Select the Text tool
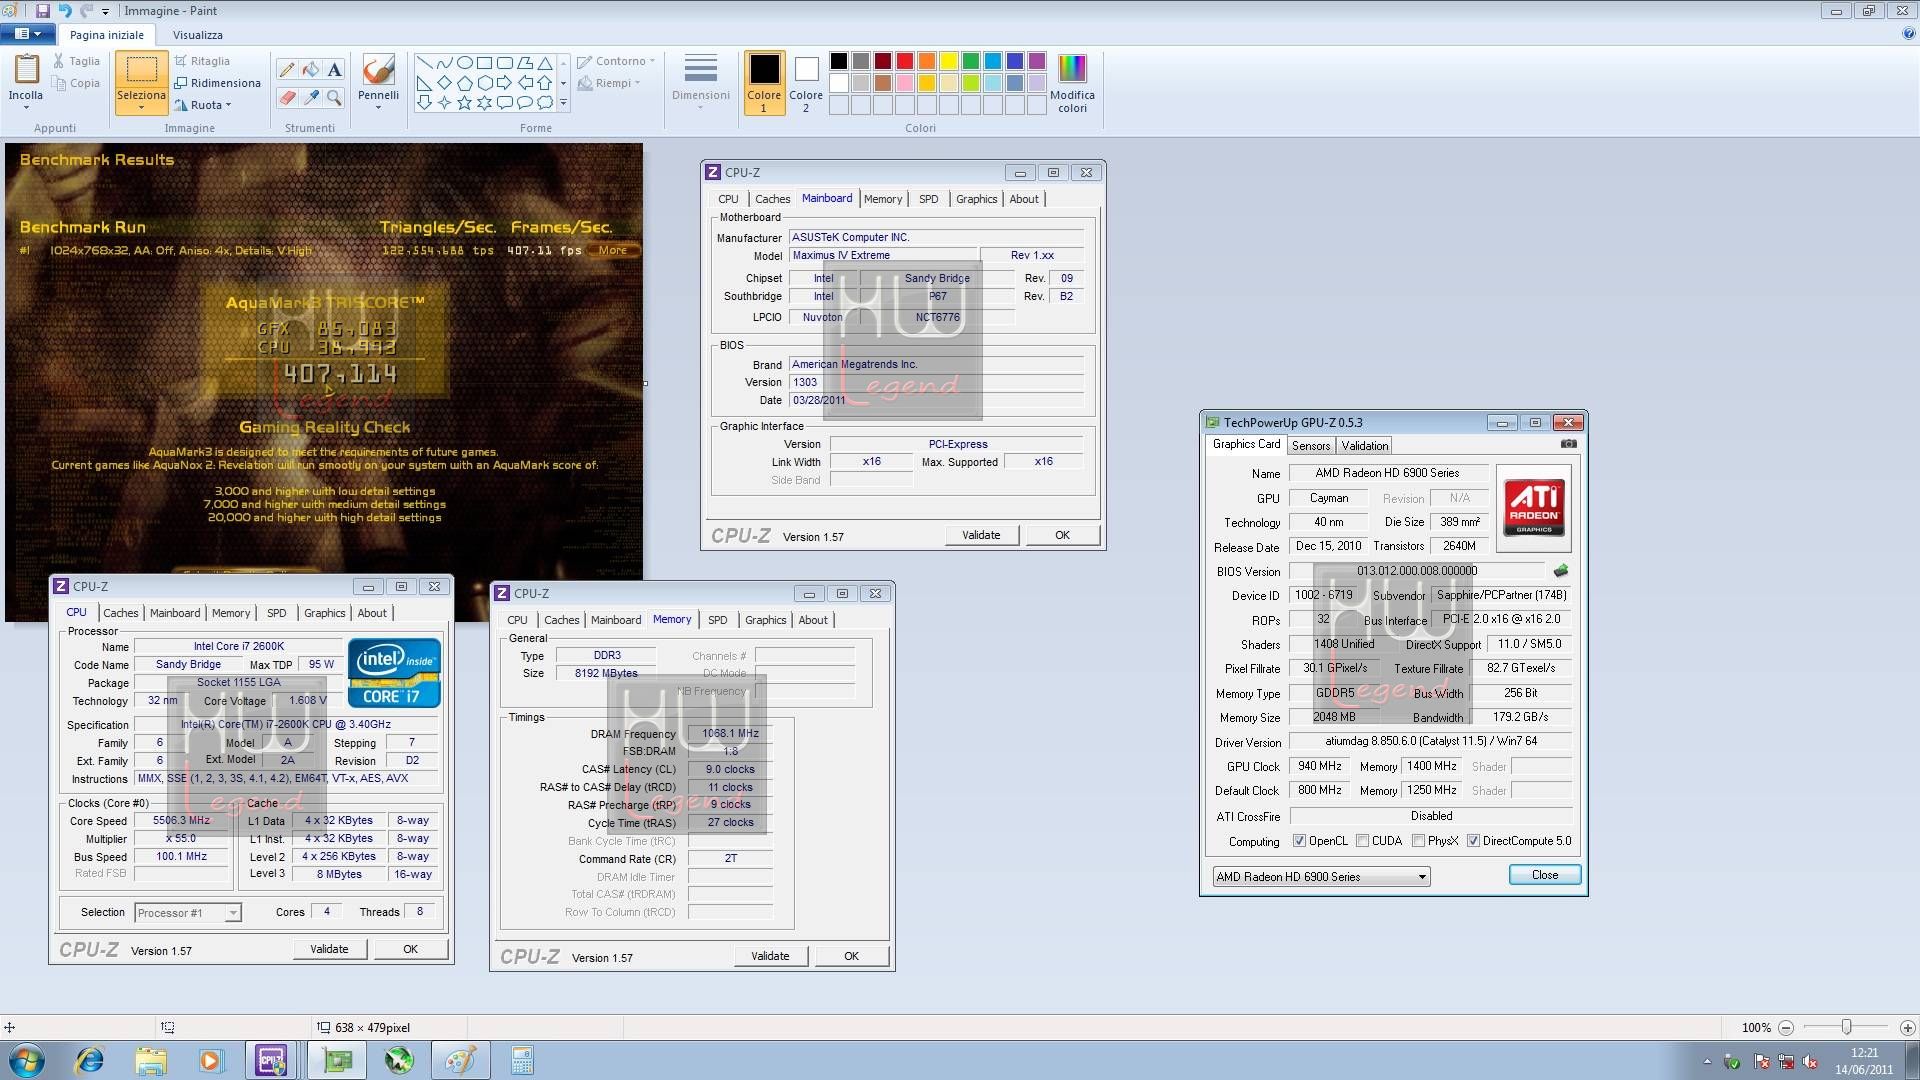Screen dimensions: 1920x1080 pyautogui.click(x=334, y=69)
